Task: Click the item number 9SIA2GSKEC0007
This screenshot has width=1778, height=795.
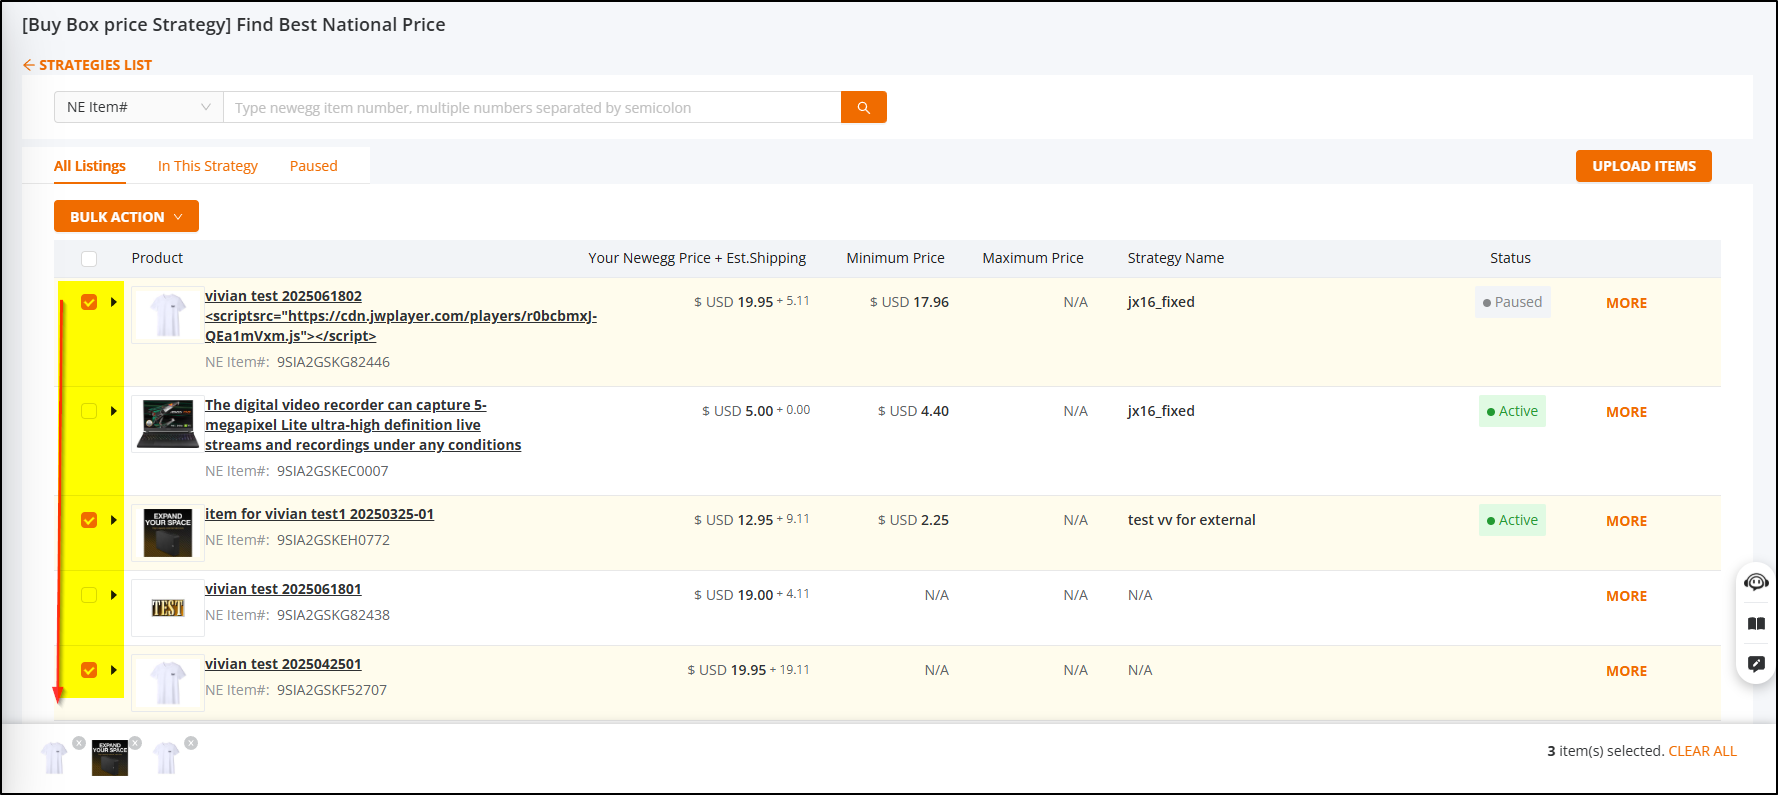Action: (x=333, y=471)
